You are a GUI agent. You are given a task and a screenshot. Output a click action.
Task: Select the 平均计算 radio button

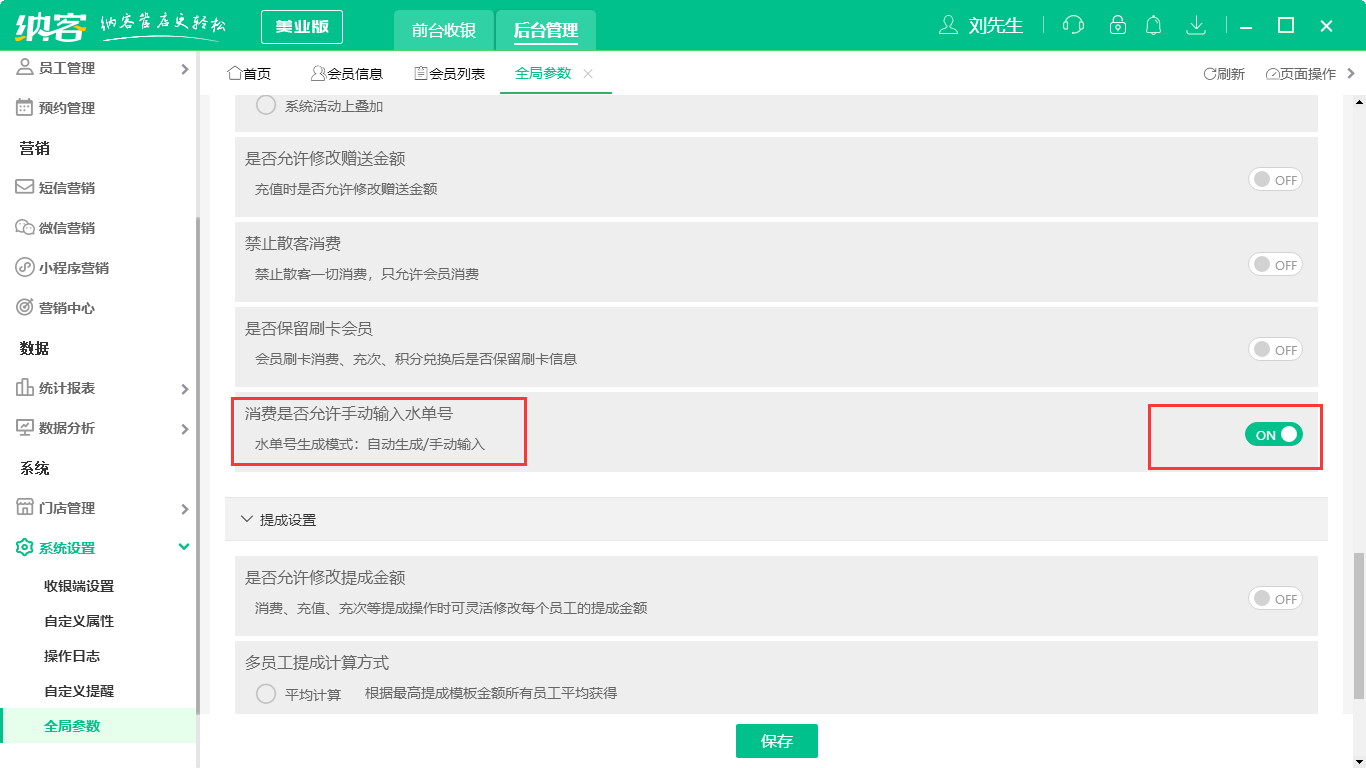click(266, 694)
